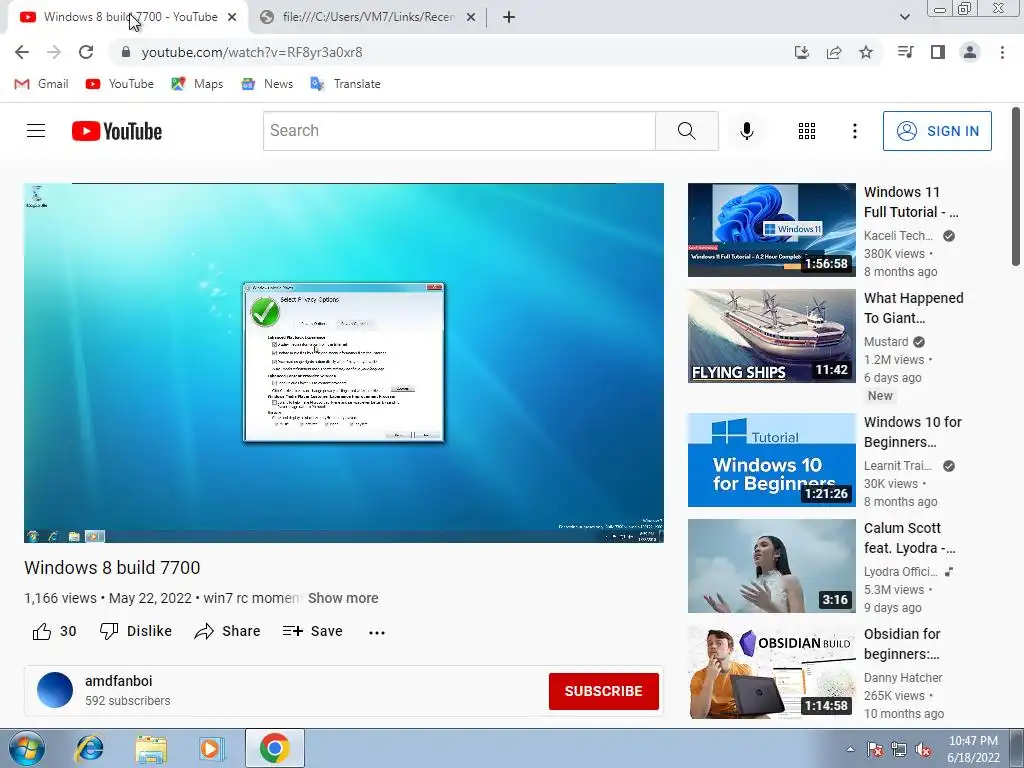This screenshot has height=768, width=1024.
Task: Click What Happened To Giant title
Action: (x=914, y=308)
